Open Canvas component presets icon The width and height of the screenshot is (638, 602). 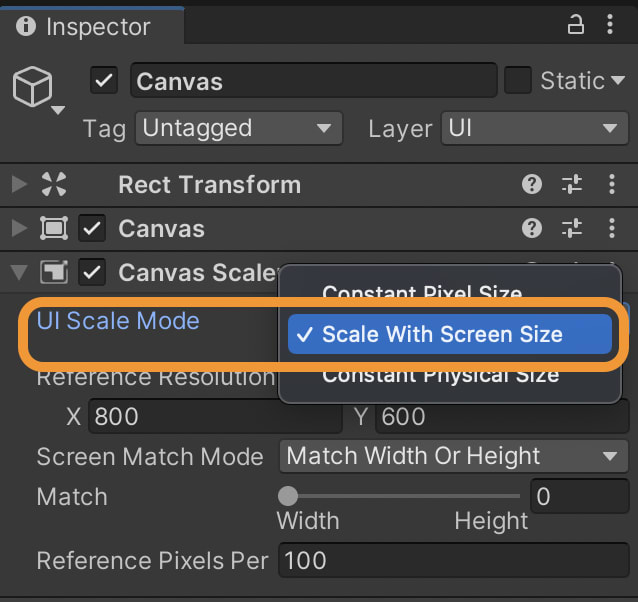click(572, 228)
